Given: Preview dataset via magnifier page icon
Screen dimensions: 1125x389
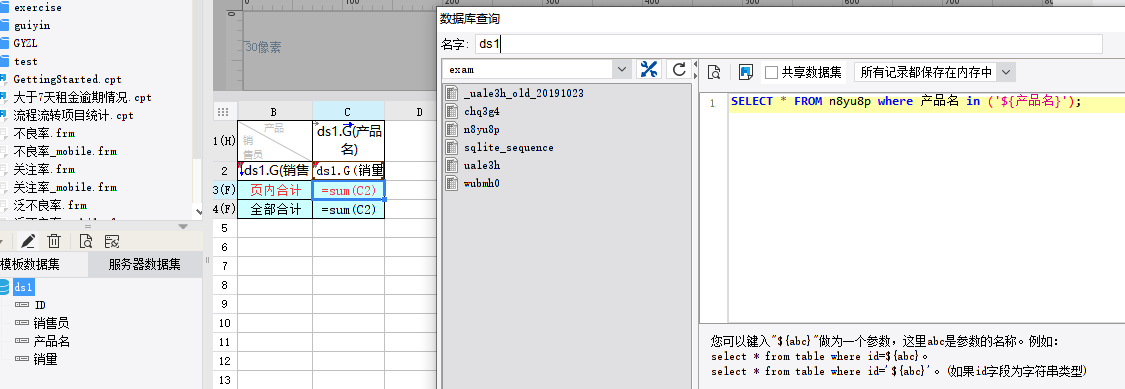Looking at the screenshot, I should coord(86,242).
